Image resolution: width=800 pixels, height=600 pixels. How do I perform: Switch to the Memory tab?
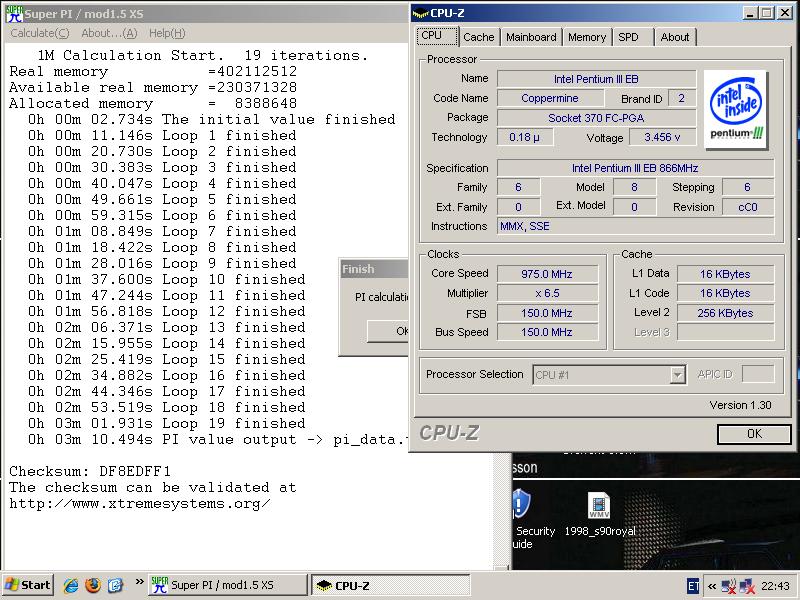[x=587, y=37]
